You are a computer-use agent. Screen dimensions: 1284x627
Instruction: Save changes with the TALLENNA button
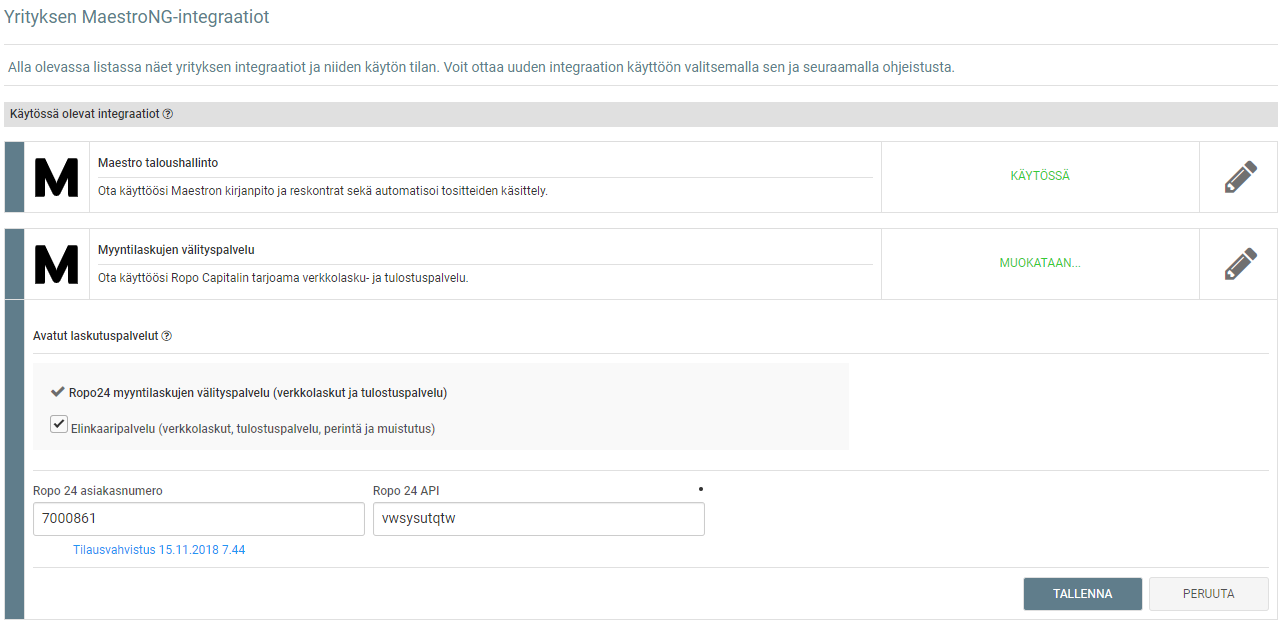point(1083,594)
